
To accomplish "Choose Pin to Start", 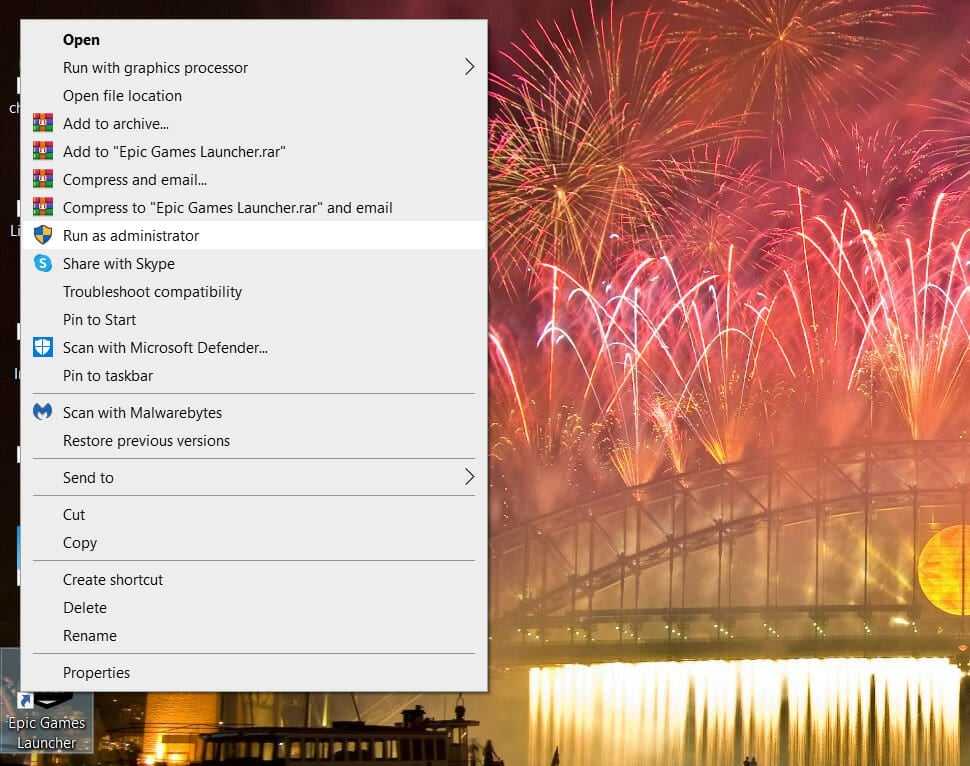I will click(254, 320).
